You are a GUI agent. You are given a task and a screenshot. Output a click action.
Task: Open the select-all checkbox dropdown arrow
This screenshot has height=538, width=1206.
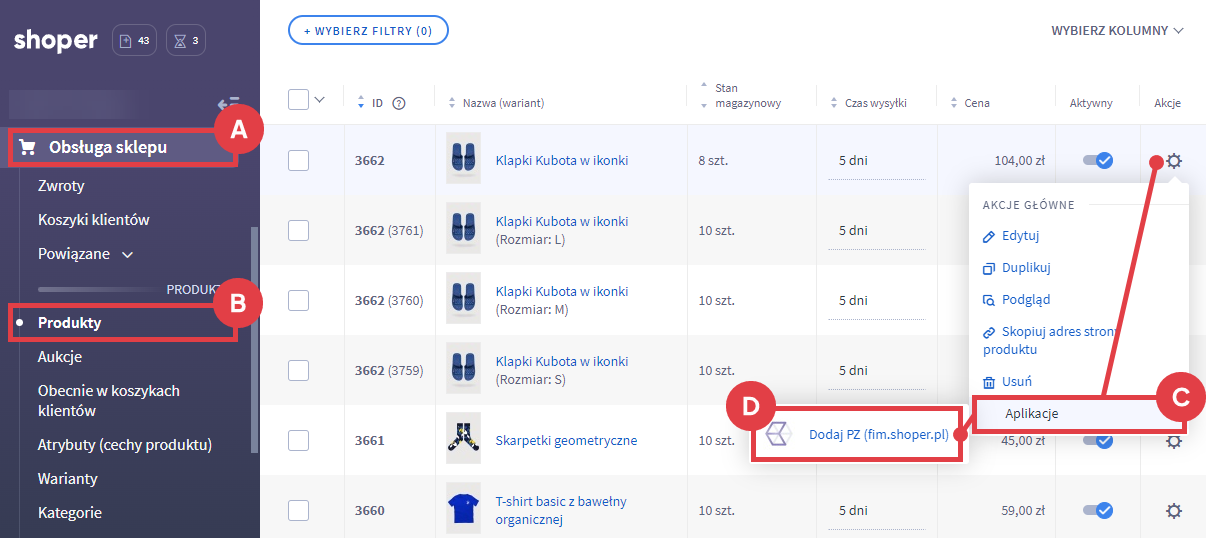click(320, 99)
